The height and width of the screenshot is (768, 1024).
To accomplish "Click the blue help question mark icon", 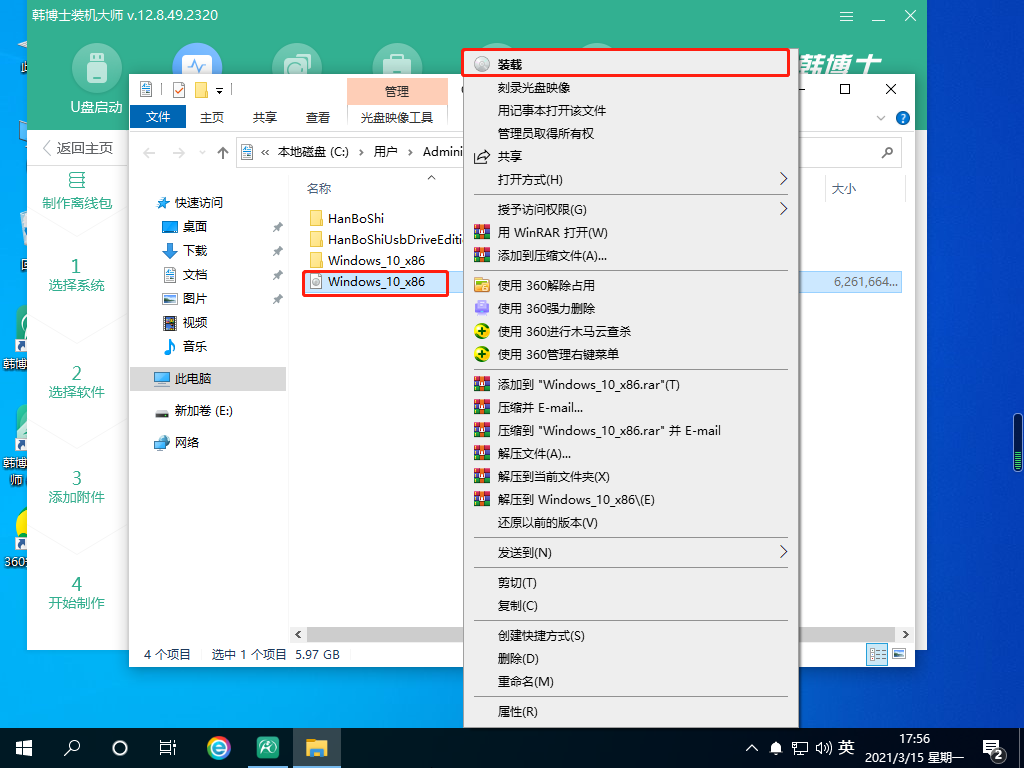I will (x=903, y=118).
